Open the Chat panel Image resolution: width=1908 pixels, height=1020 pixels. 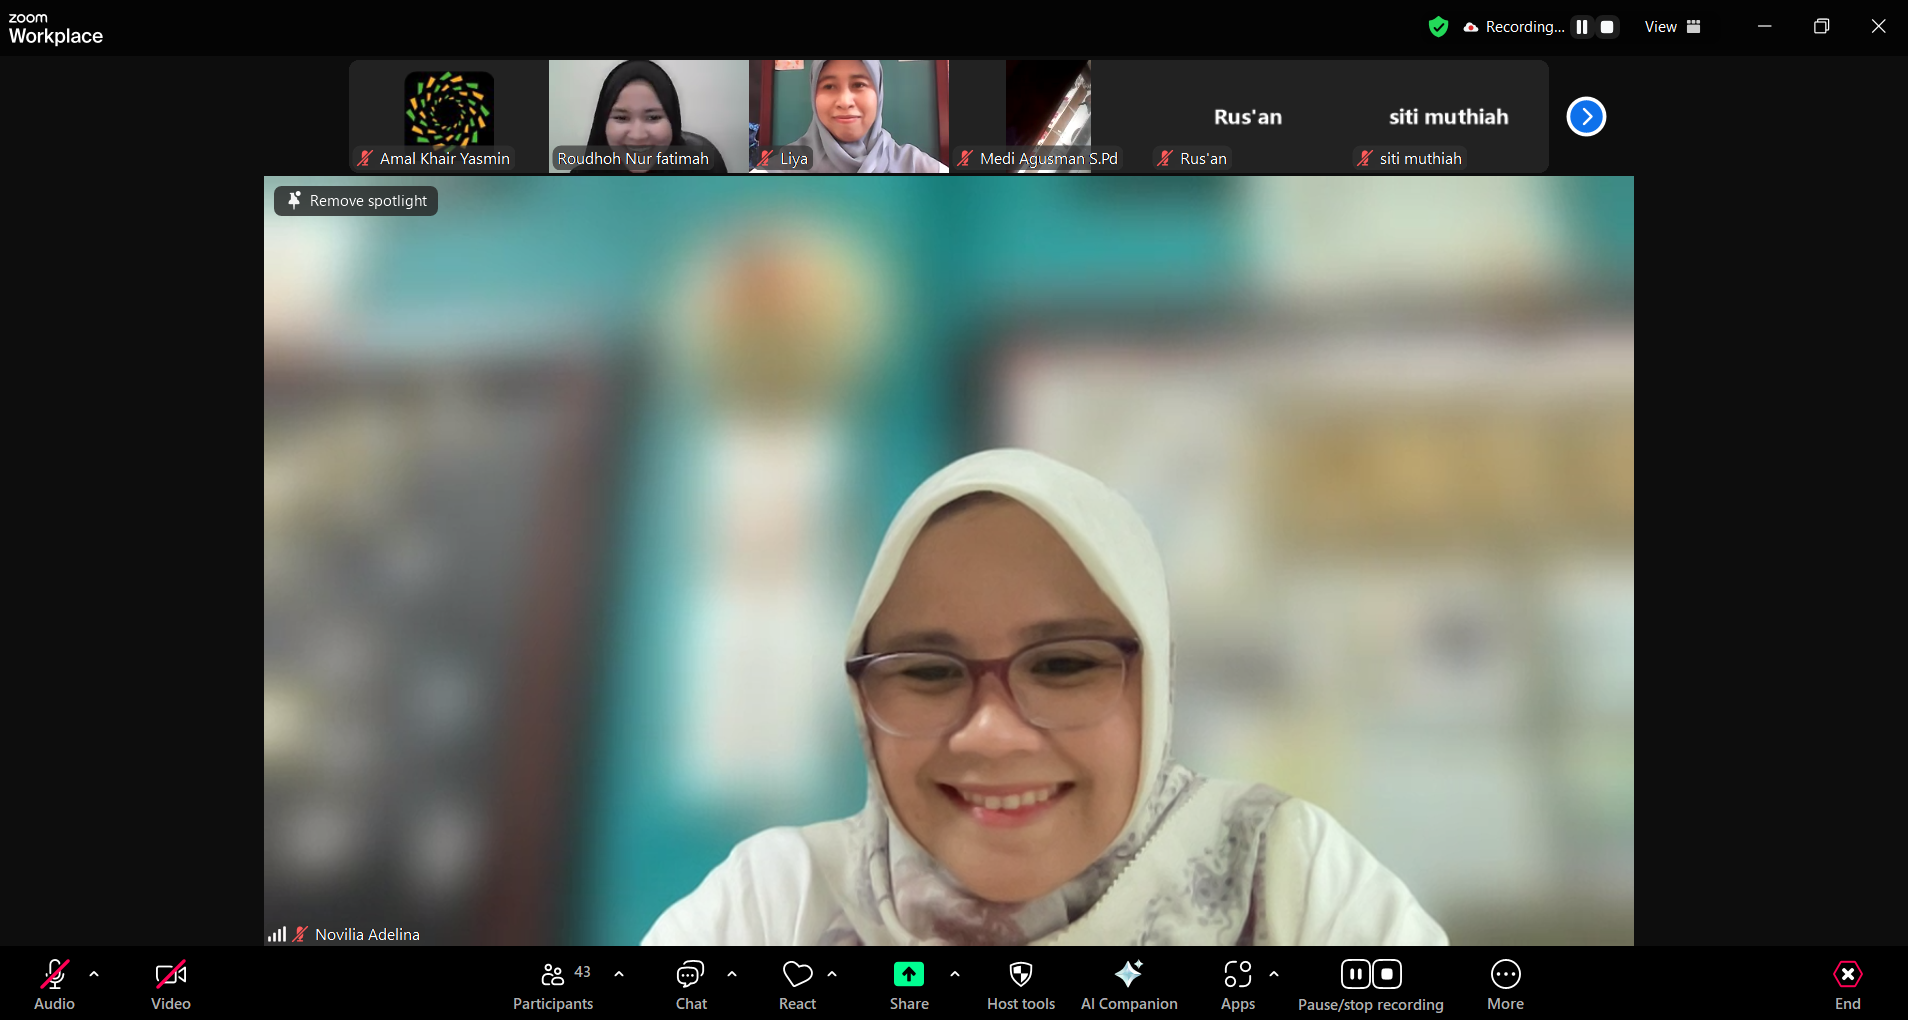coord(691,985)
